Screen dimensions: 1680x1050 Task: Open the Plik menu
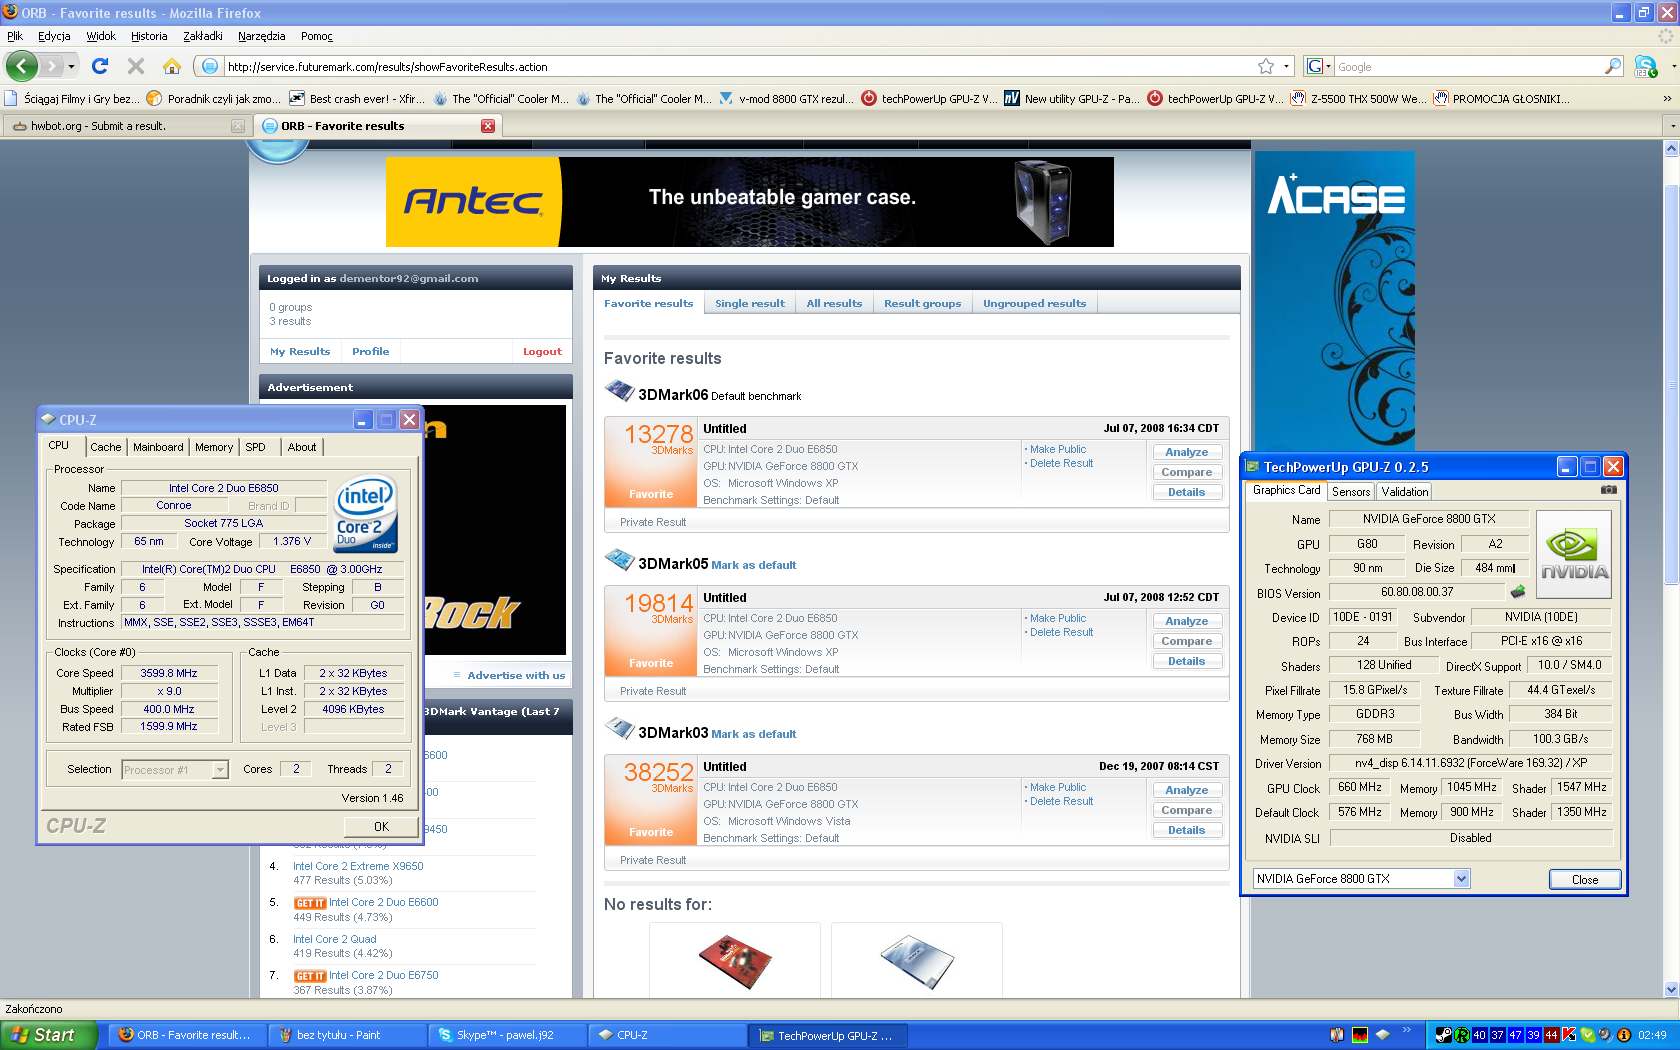(x=15, y=36)
